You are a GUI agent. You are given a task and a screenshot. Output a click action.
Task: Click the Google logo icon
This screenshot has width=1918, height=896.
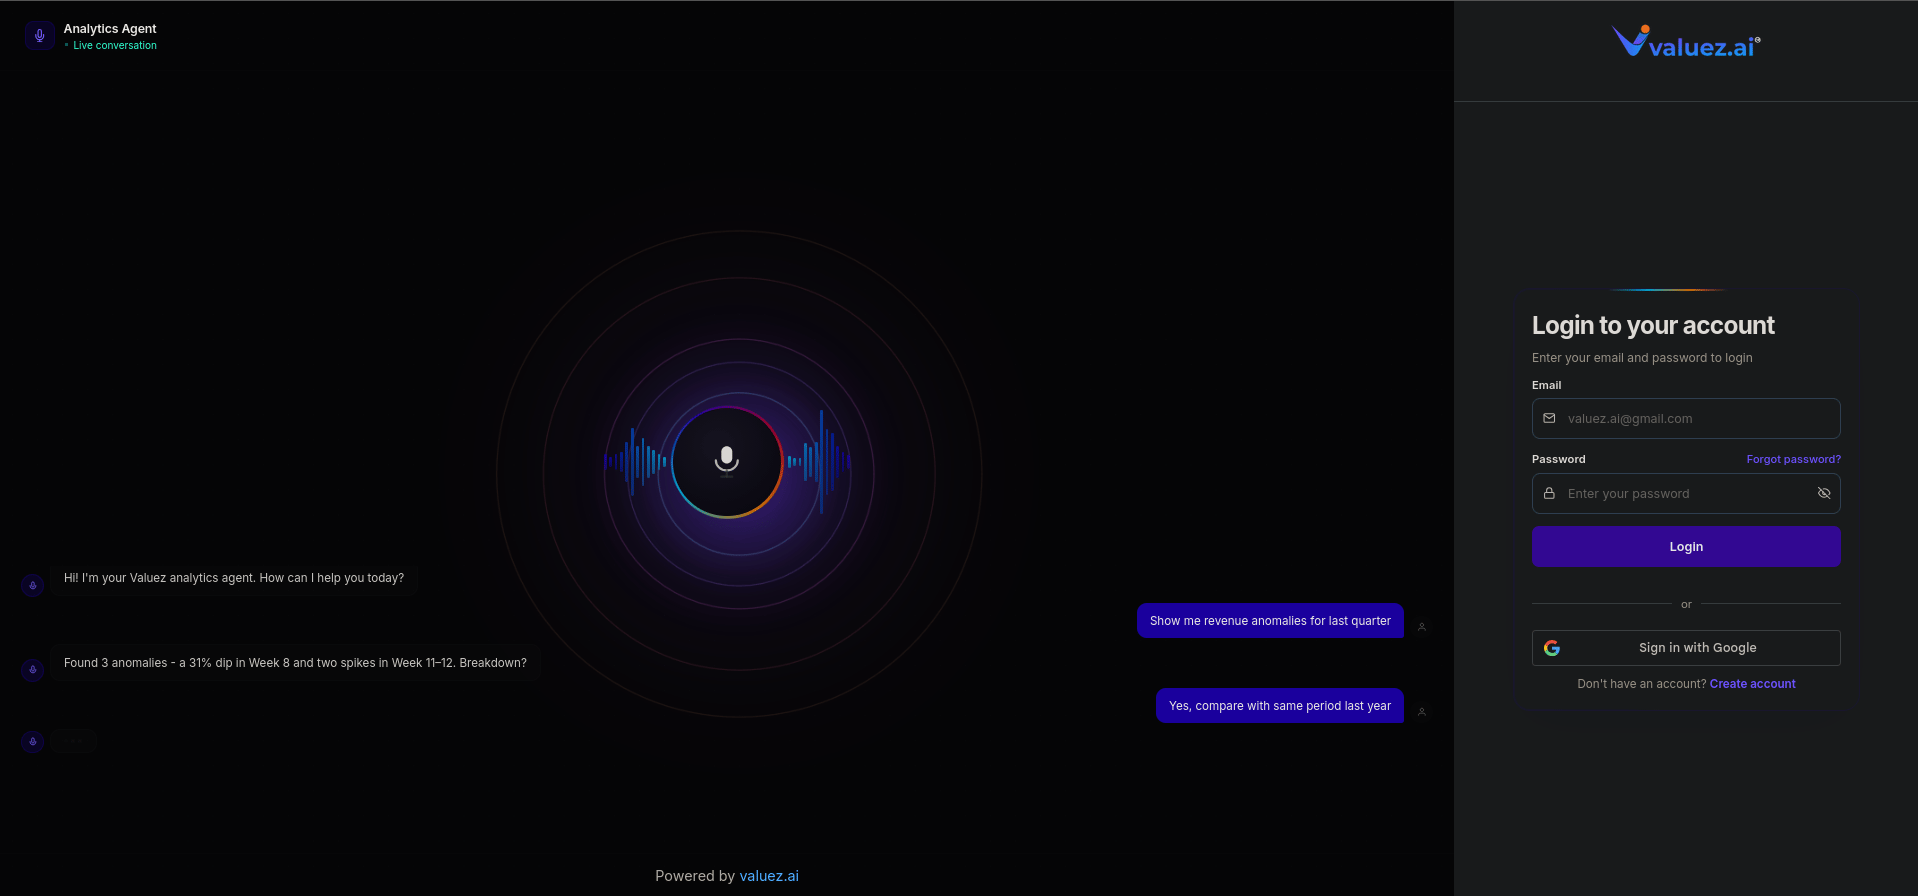(1552, 648)
